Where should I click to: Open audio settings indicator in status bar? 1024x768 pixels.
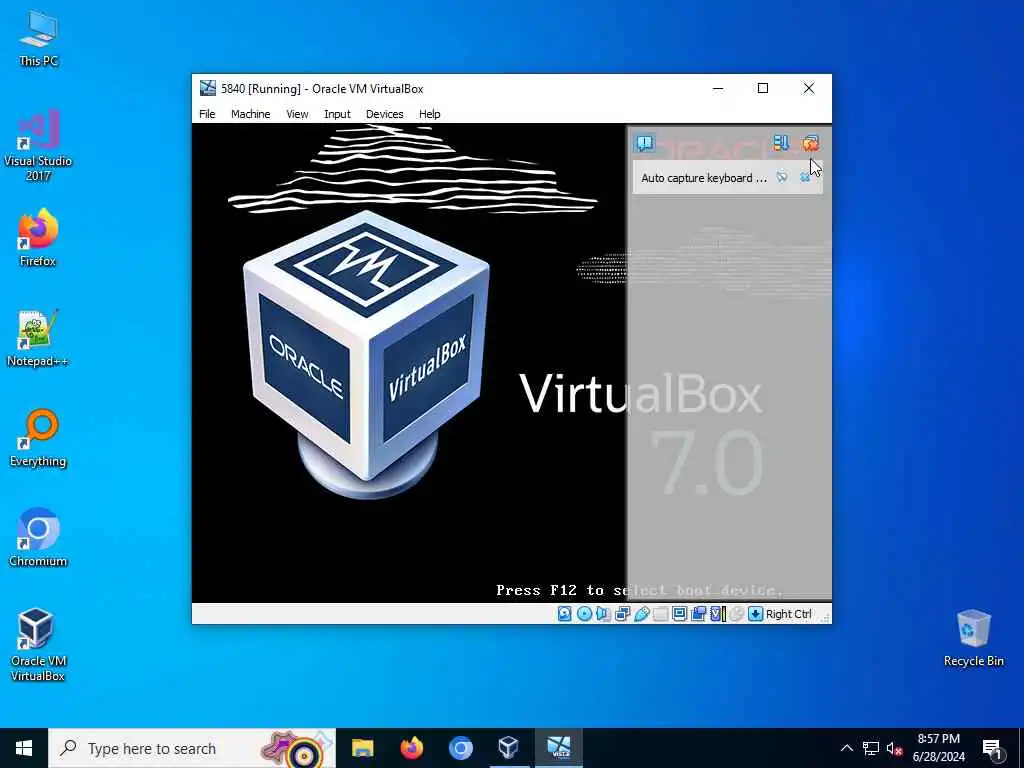pyautogui.click(x=603, y=614)
